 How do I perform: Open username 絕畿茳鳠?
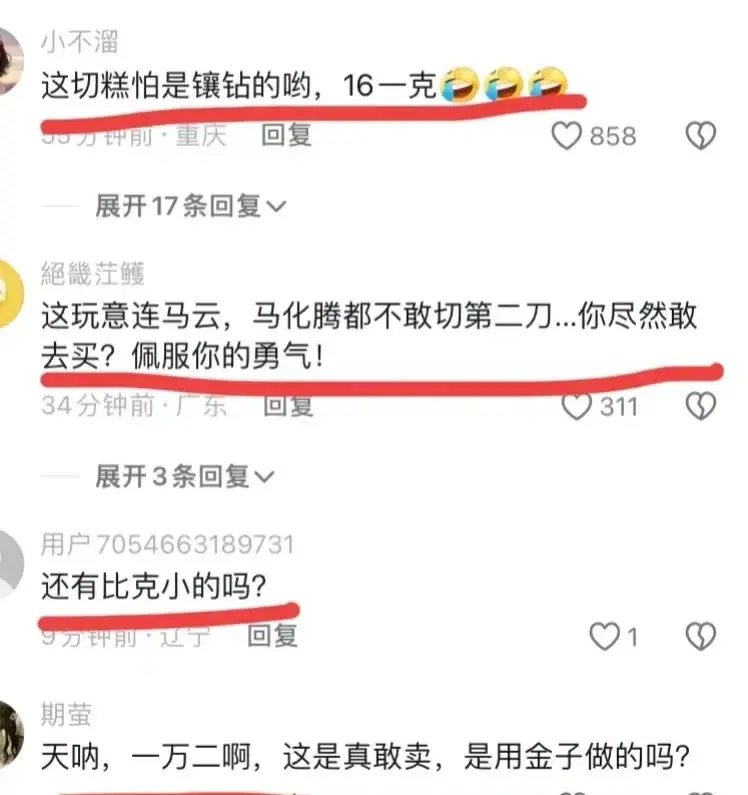coord(93,274)
